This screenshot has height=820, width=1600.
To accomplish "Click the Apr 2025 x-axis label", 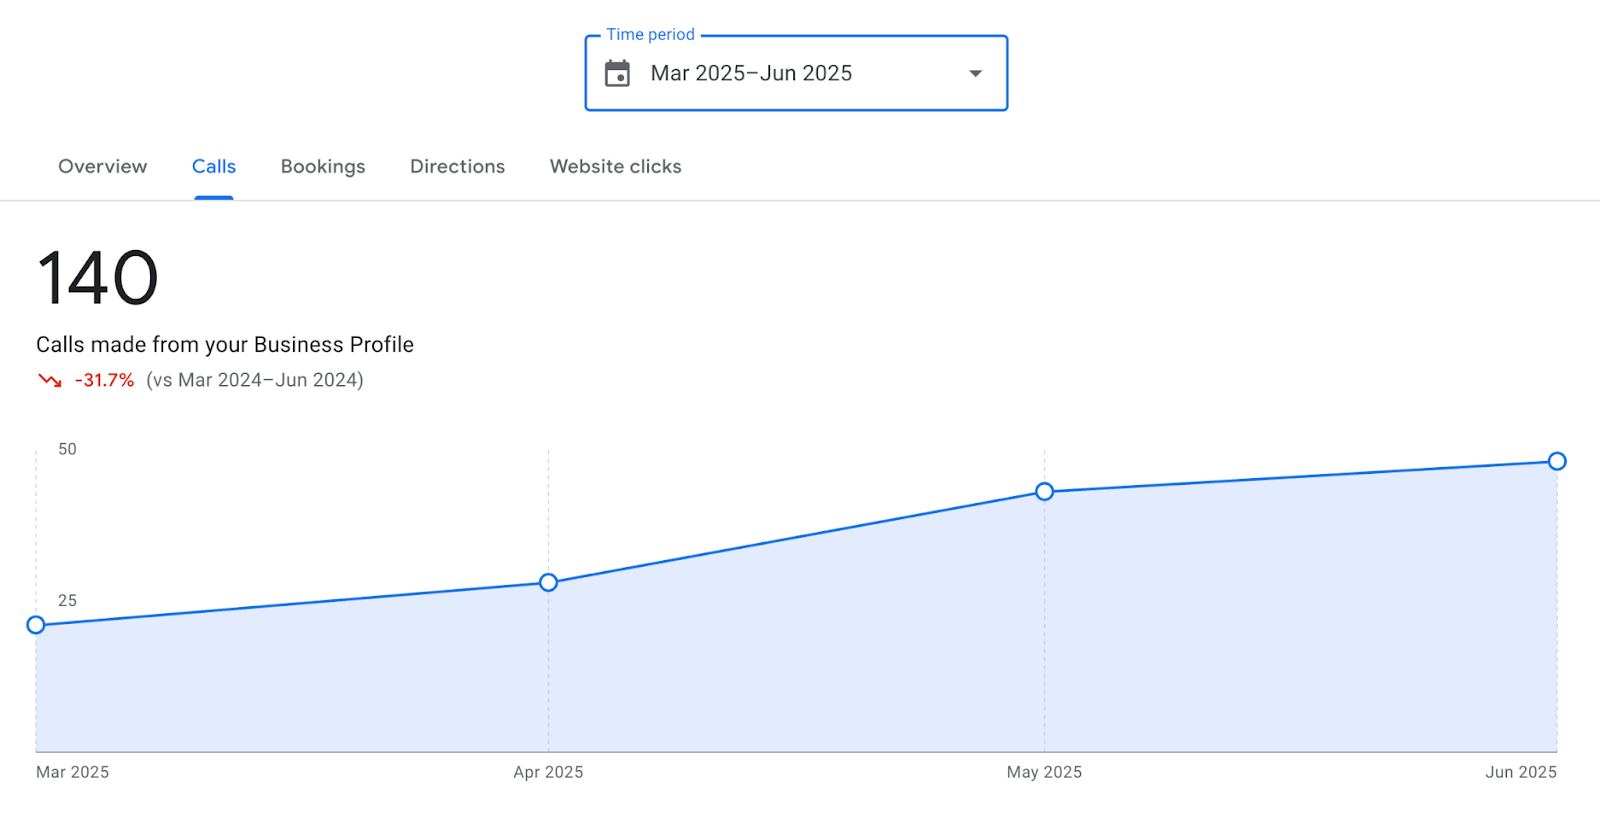I will point(548,772).
